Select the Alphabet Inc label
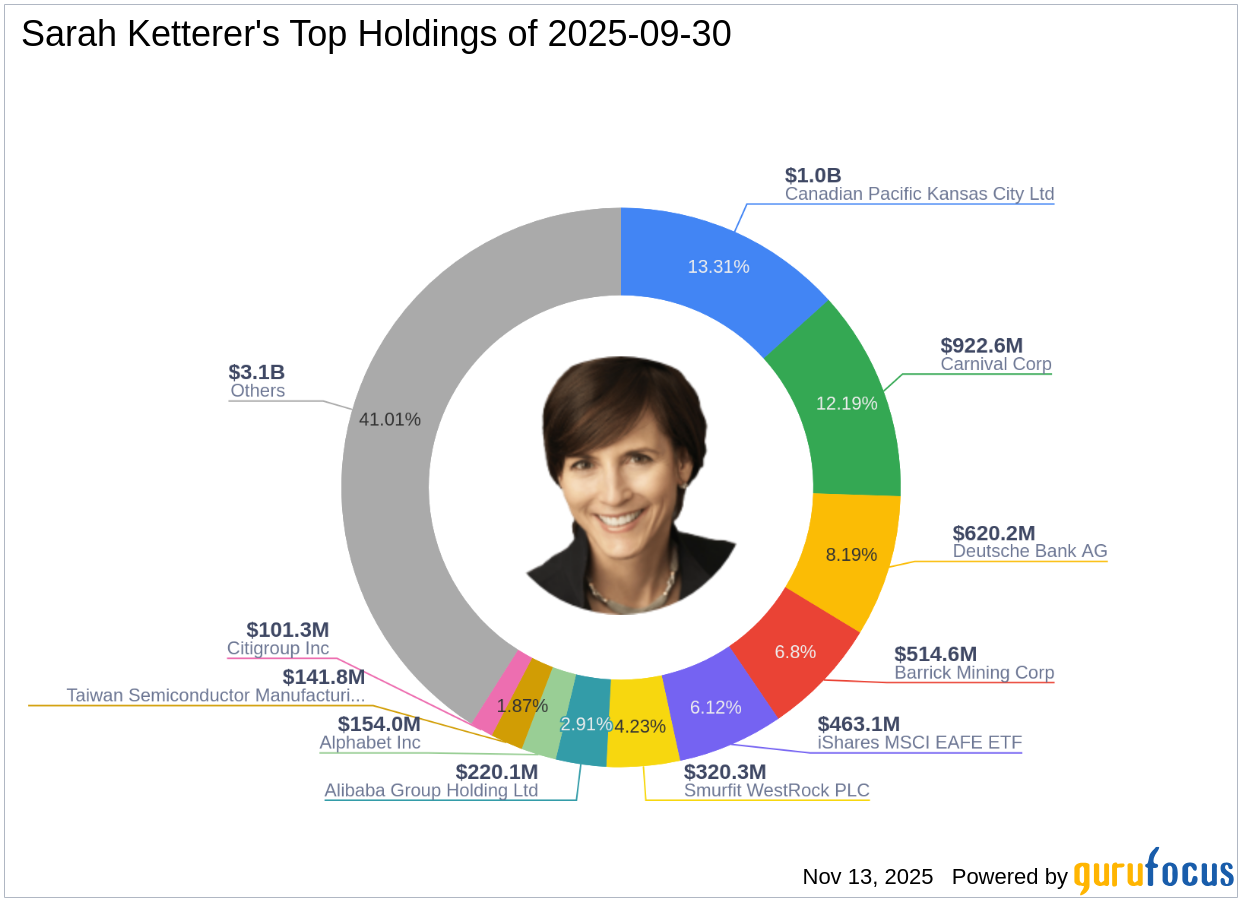This screenshot has height=902, width=1242. 370,743
